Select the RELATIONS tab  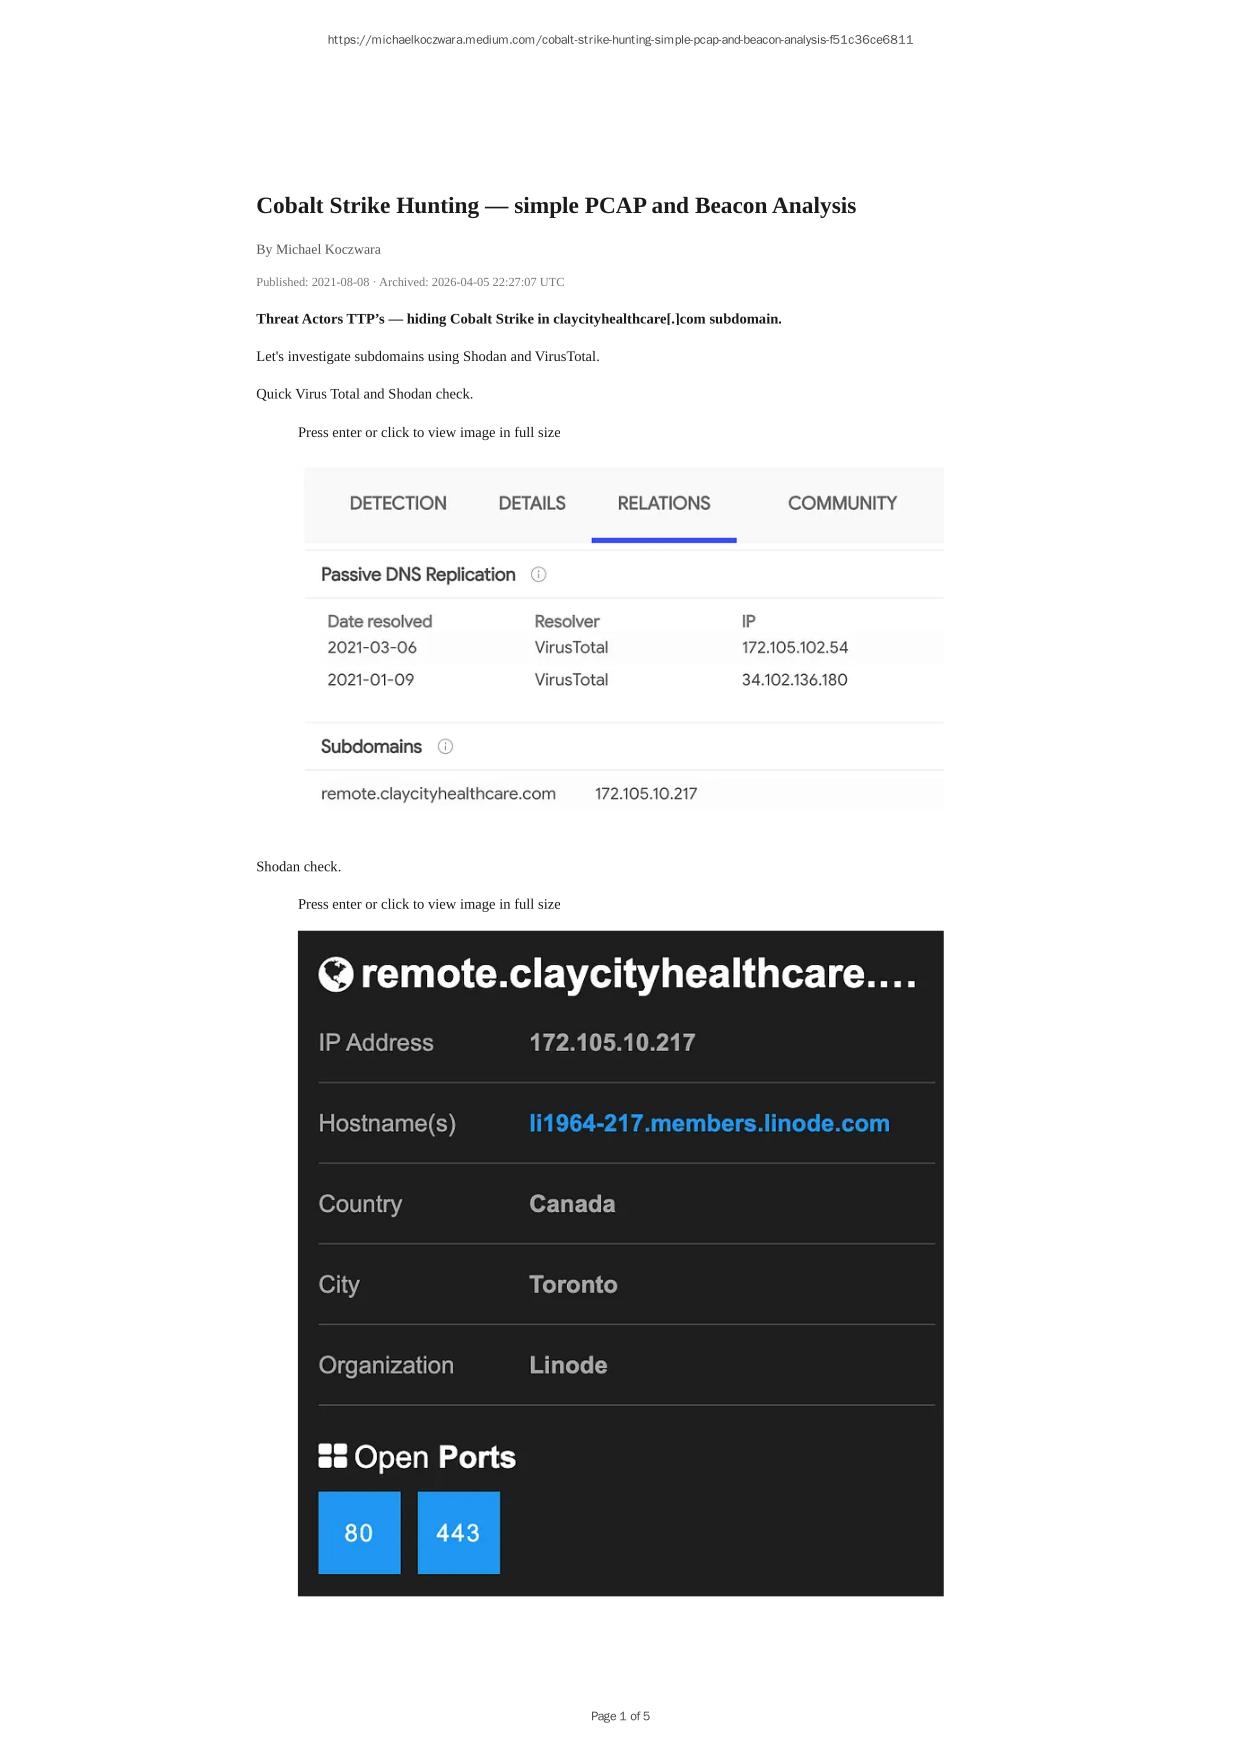point(664,503)
